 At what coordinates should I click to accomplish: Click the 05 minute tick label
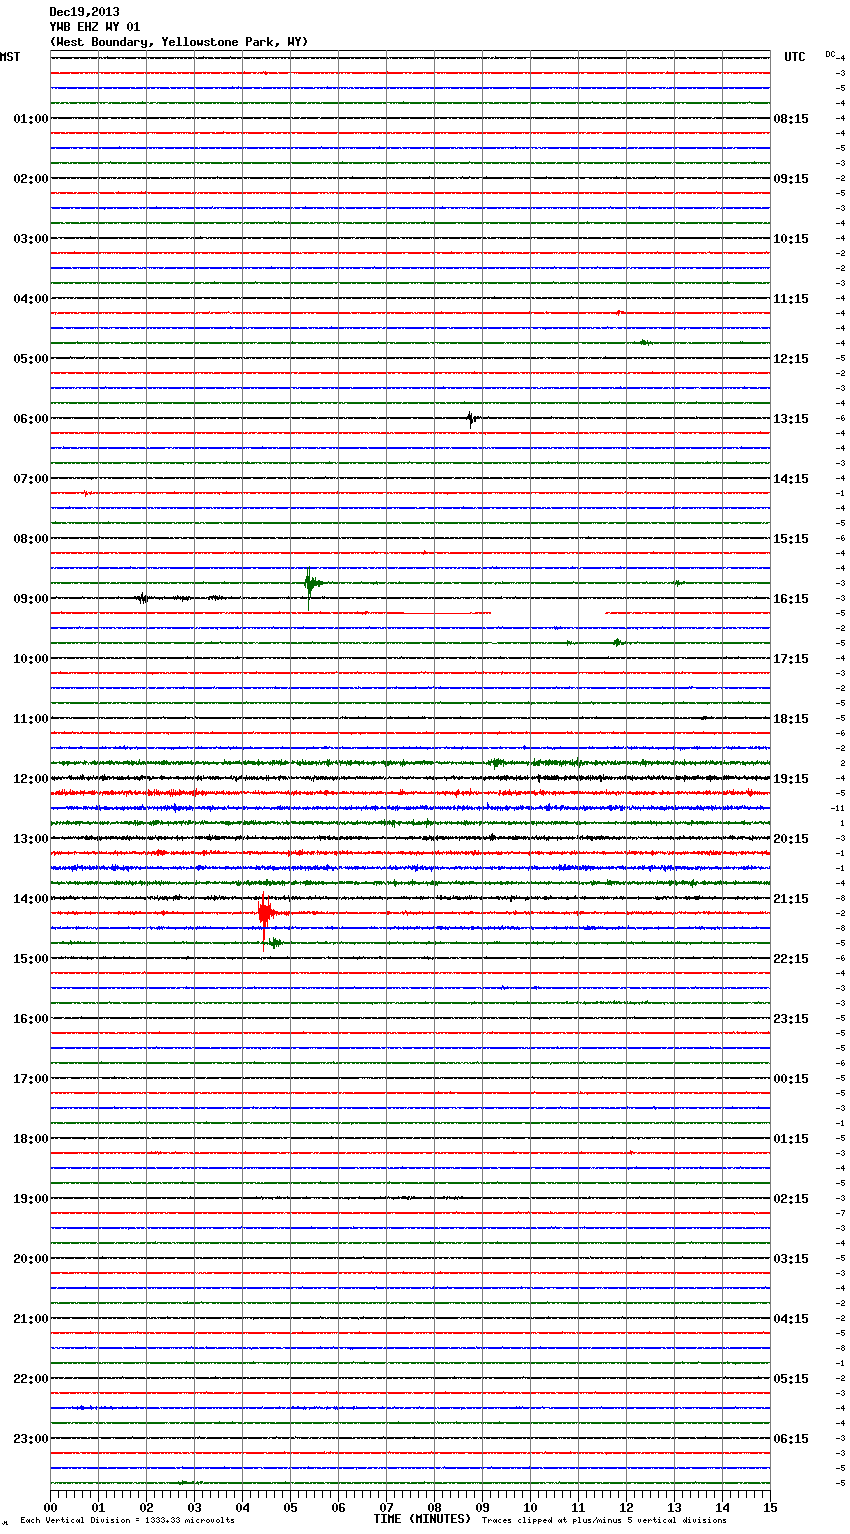pos(290,1507)
